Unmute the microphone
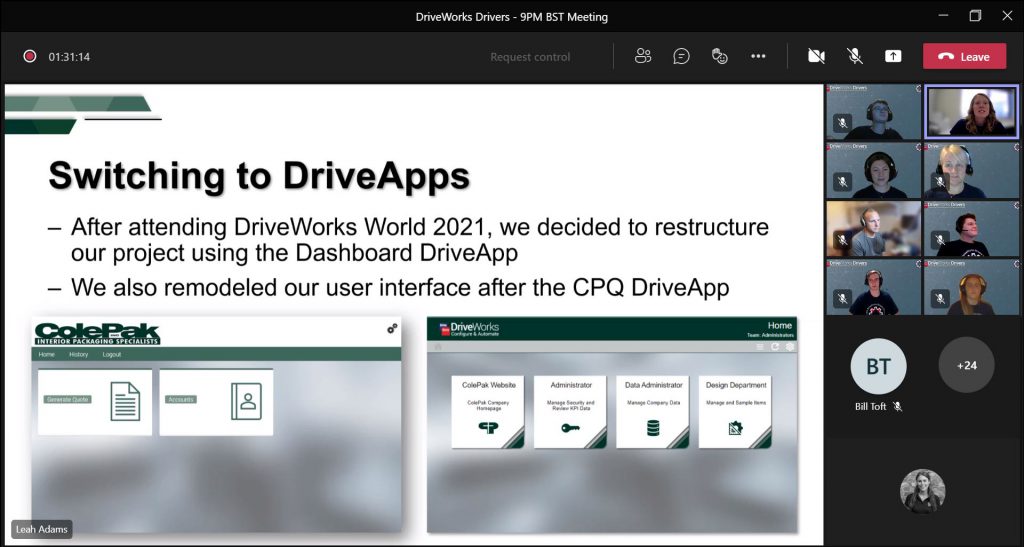This screenshot has width=1024, height=547. 855,57
